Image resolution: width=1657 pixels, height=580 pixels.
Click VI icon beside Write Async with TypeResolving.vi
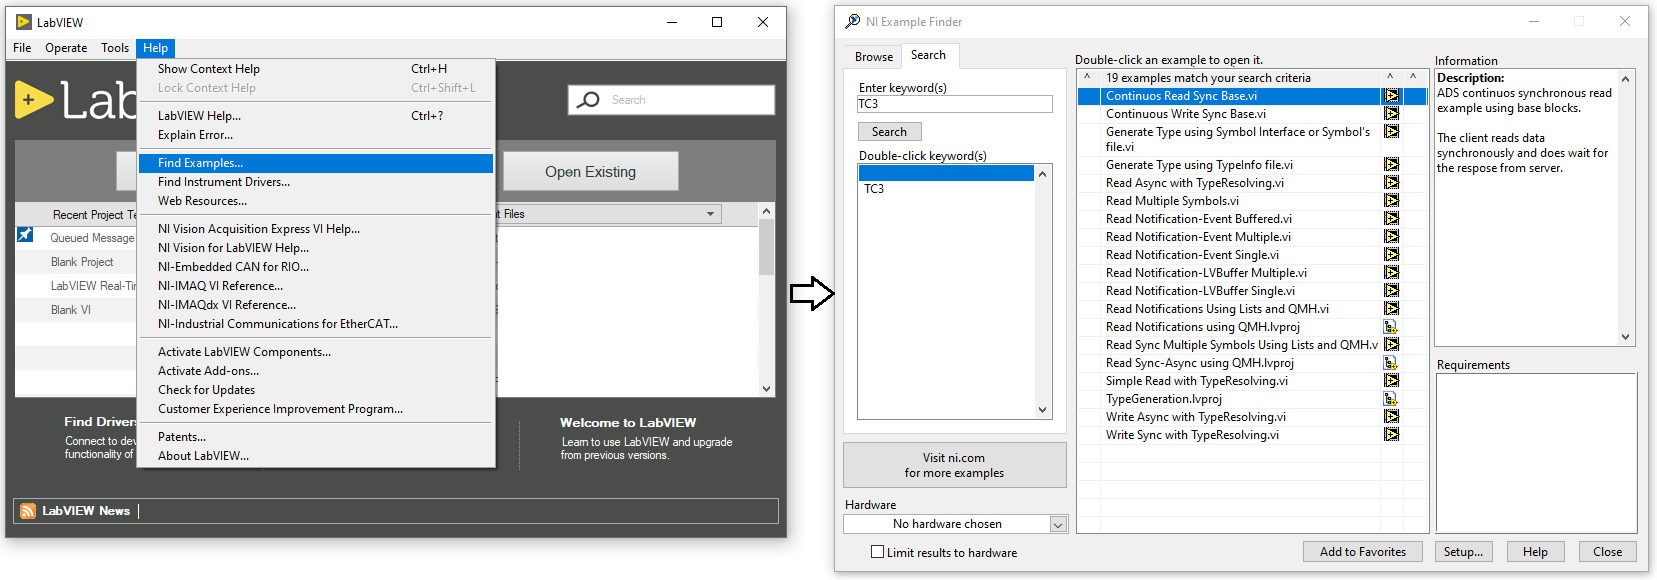click(1391, 417)
